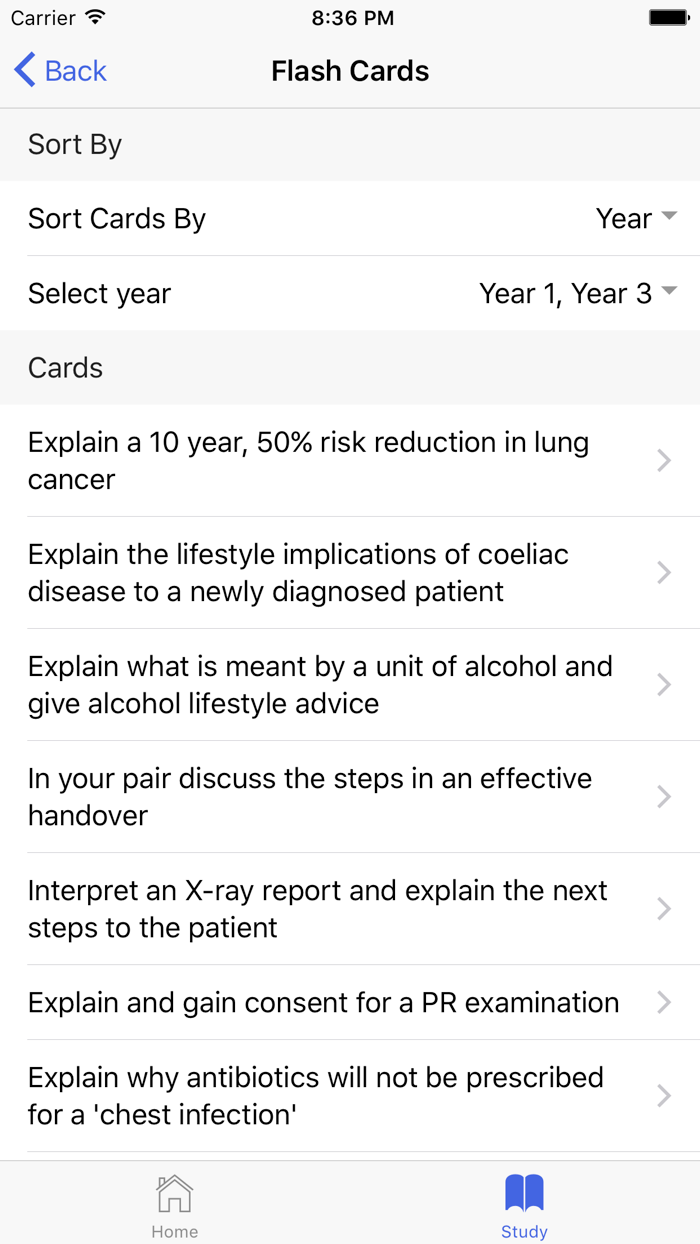Screen dimensions: 700x1244
Task: Open Sort Cards By Year dropdown
Action: point(636,218)
